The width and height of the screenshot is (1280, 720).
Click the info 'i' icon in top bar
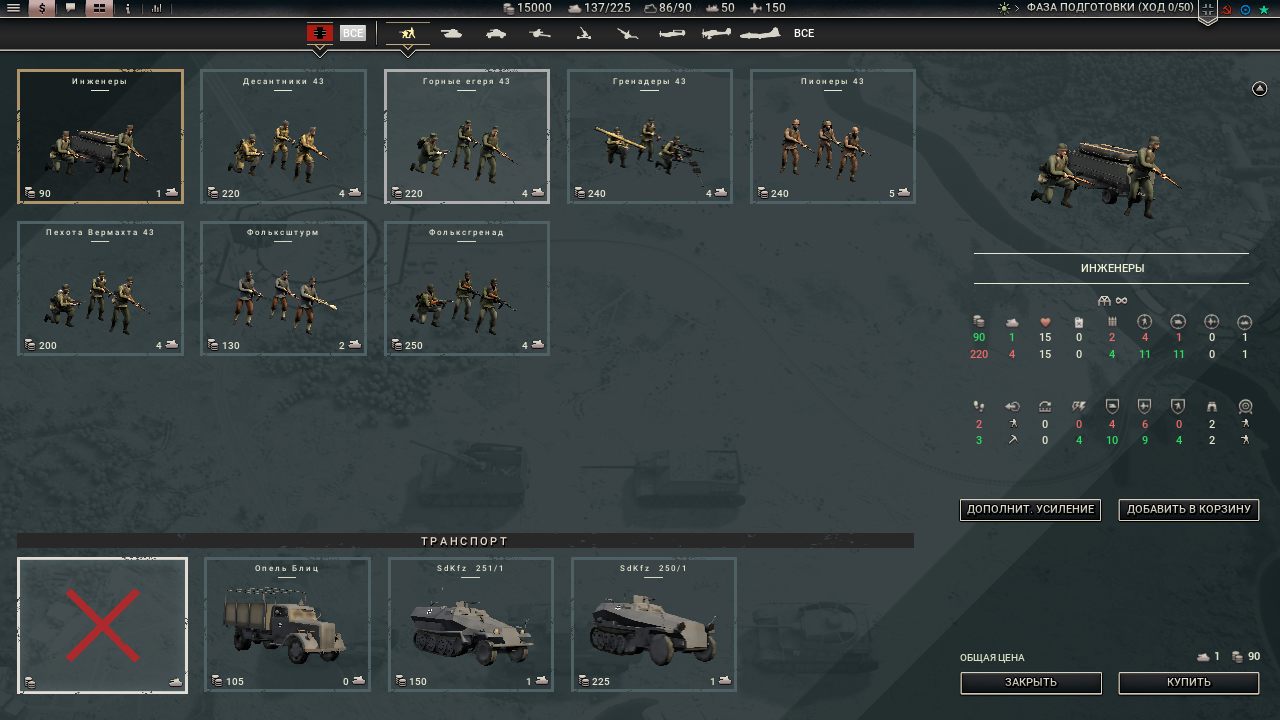[128, 8]
